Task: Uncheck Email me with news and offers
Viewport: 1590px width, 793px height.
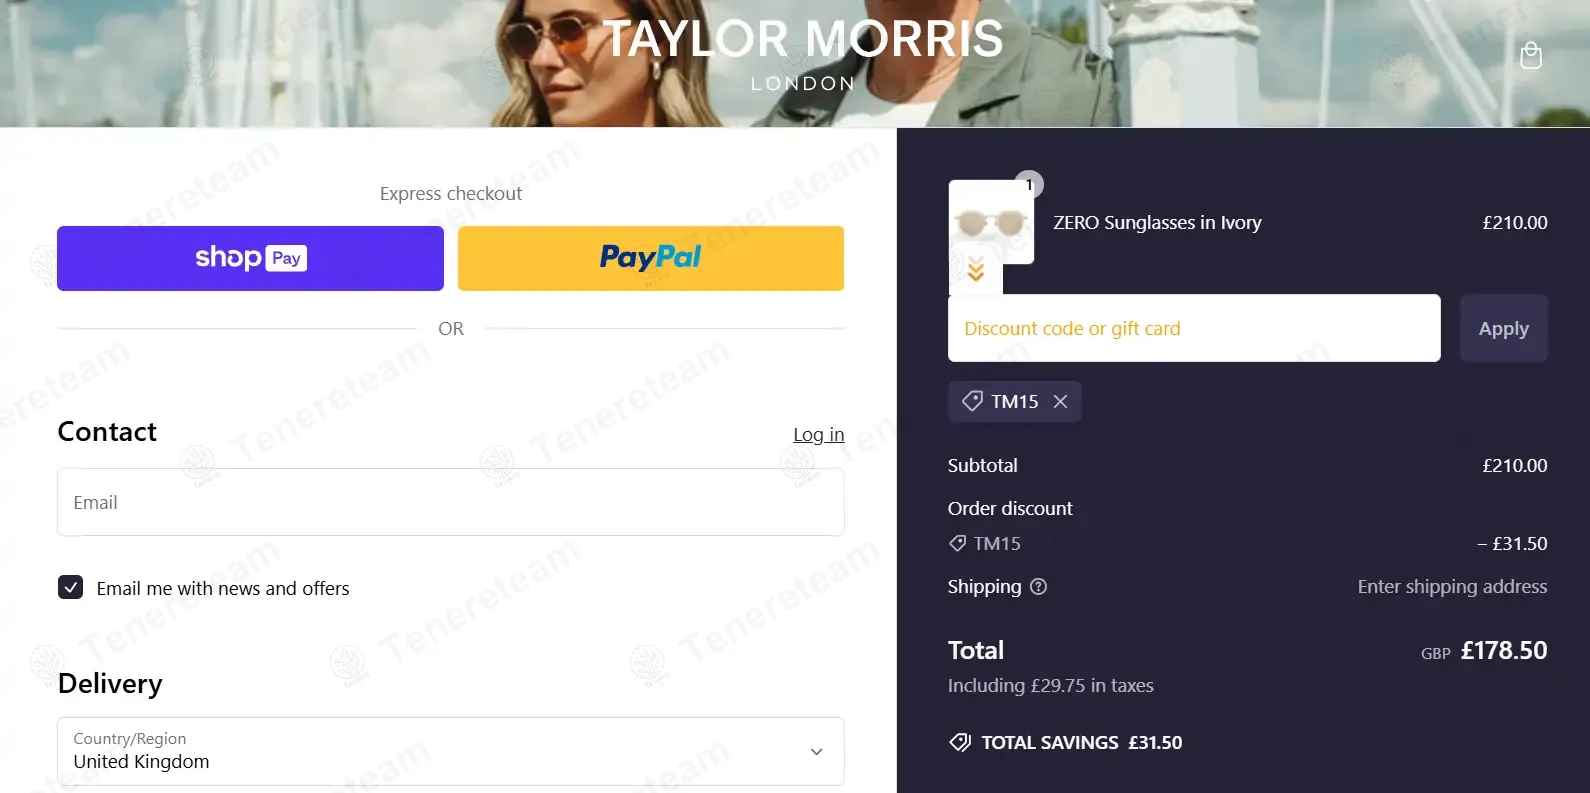Action: coord(70,587)
